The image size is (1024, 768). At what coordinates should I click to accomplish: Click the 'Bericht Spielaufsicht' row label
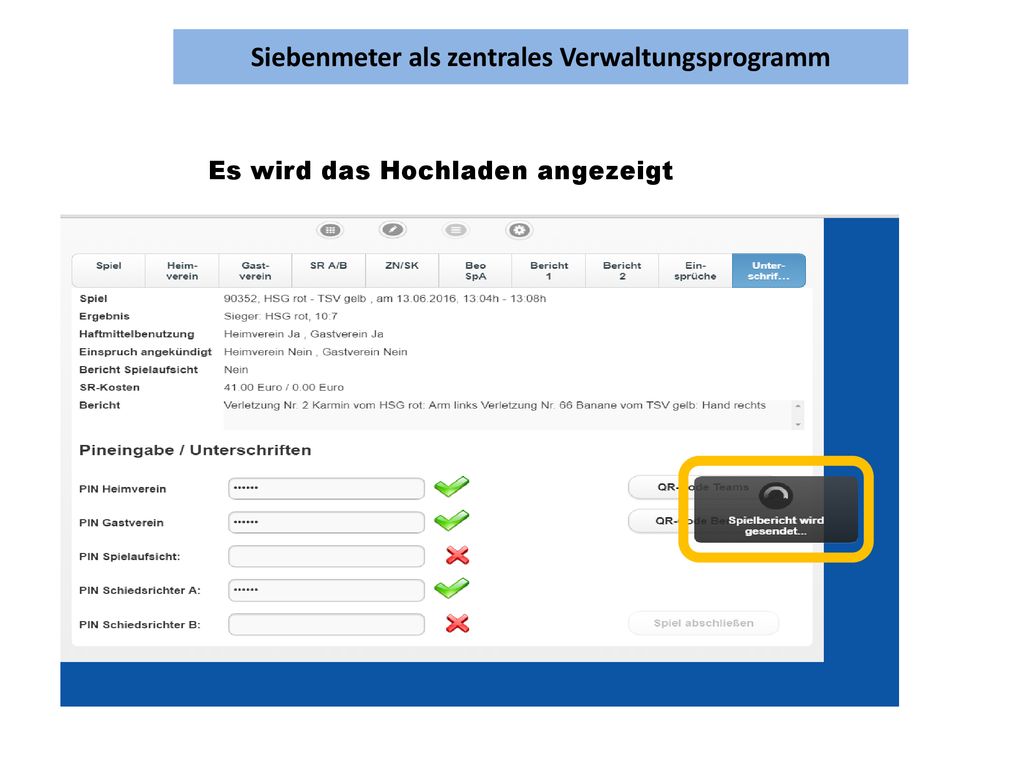[138, 370]
